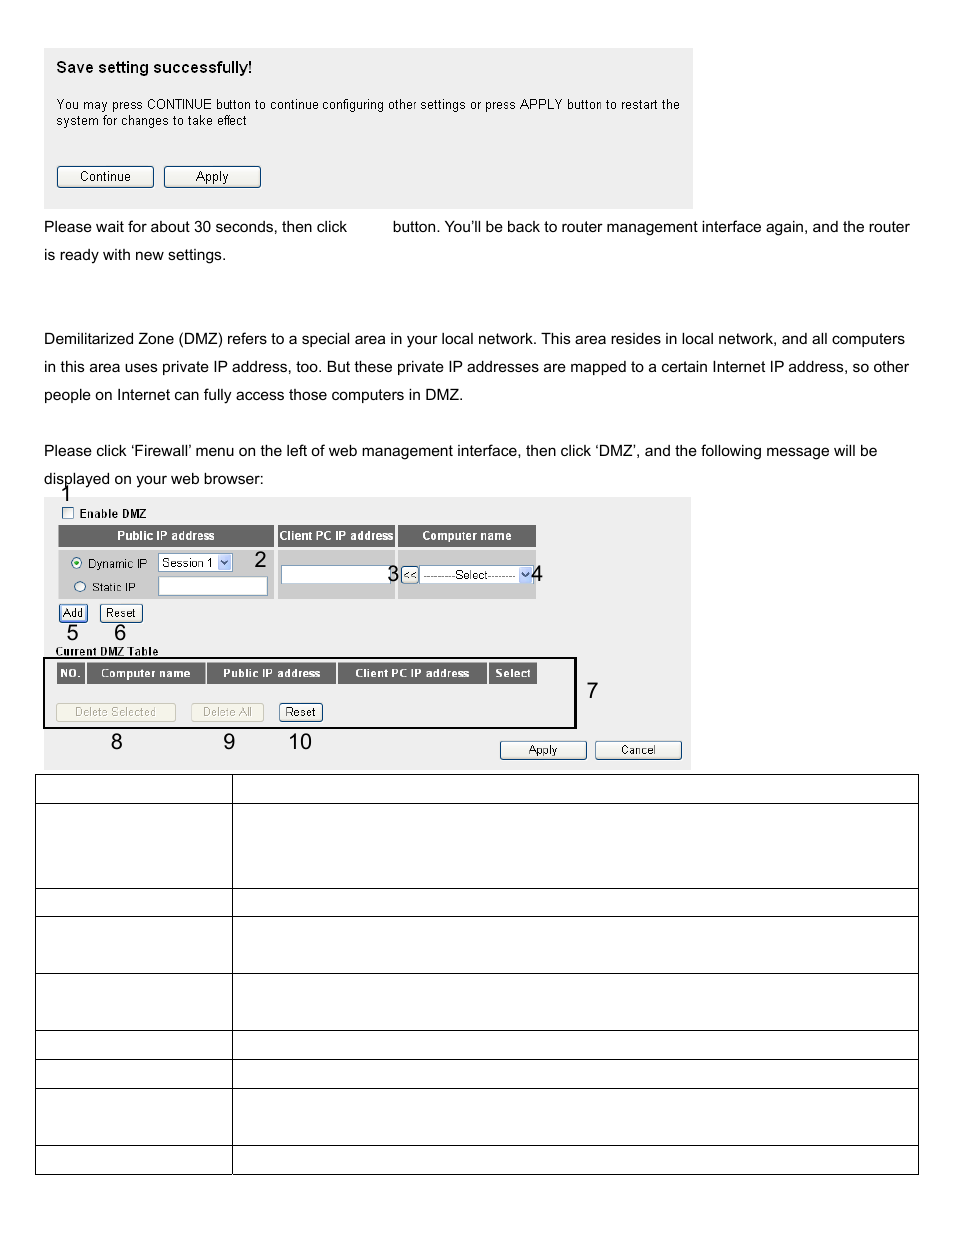The image size is (954, 1235).
Task: Click the Client PC IP address table header
Action: tap(412, 673)
